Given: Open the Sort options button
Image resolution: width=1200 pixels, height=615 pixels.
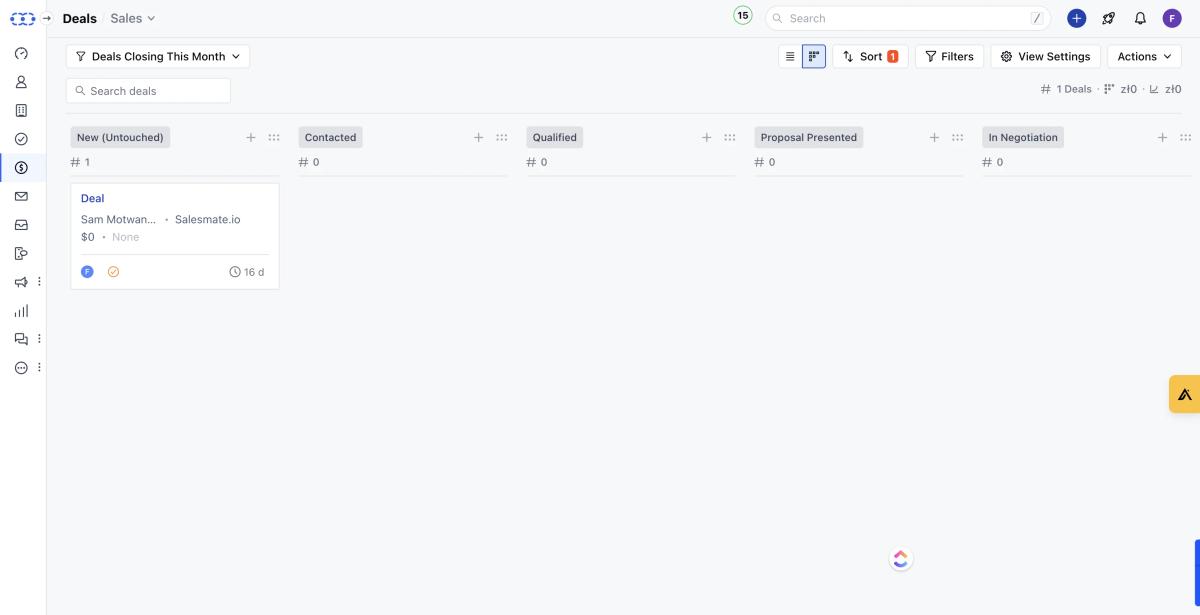Looking at the screenshot, I should coord(870,57).
